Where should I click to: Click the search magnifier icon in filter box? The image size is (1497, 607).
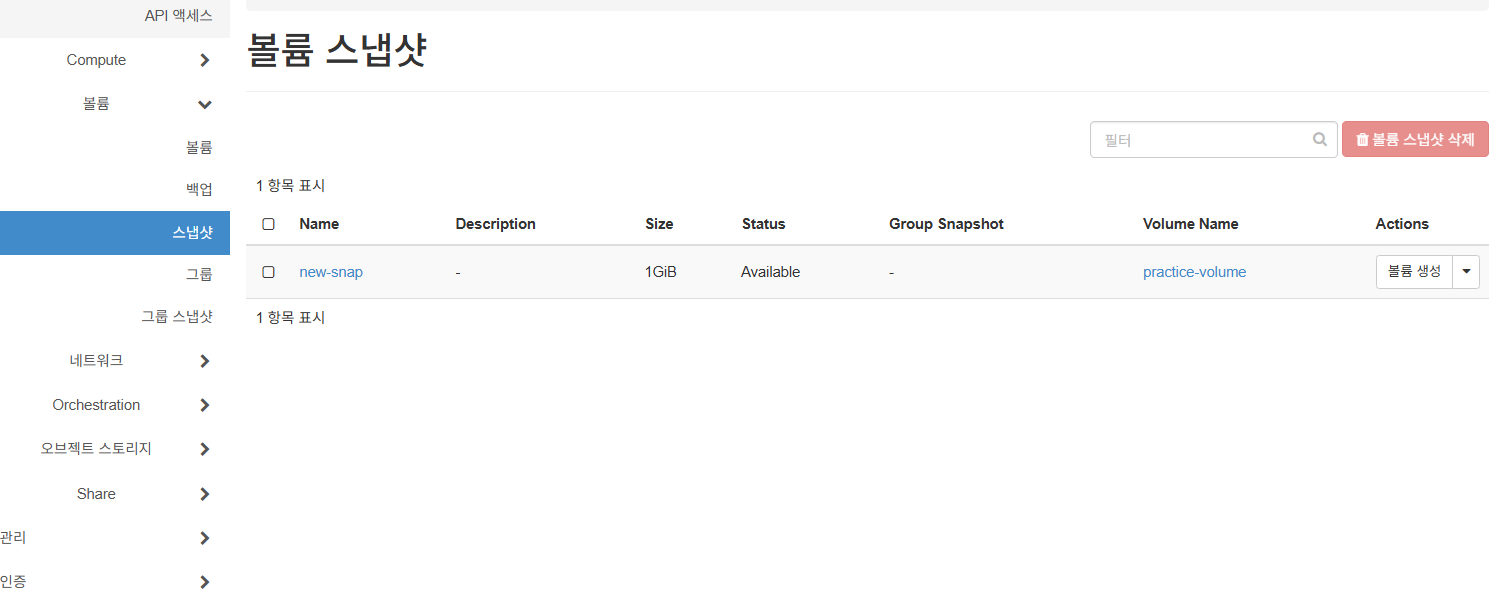coord(1320,140)
